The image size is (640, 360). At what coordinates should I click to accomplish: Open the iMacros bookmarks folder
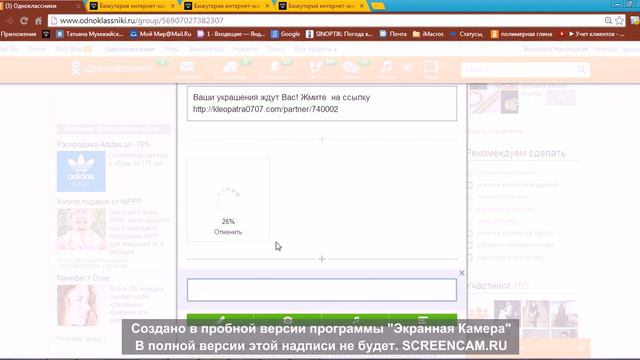[x=428, y=34]
